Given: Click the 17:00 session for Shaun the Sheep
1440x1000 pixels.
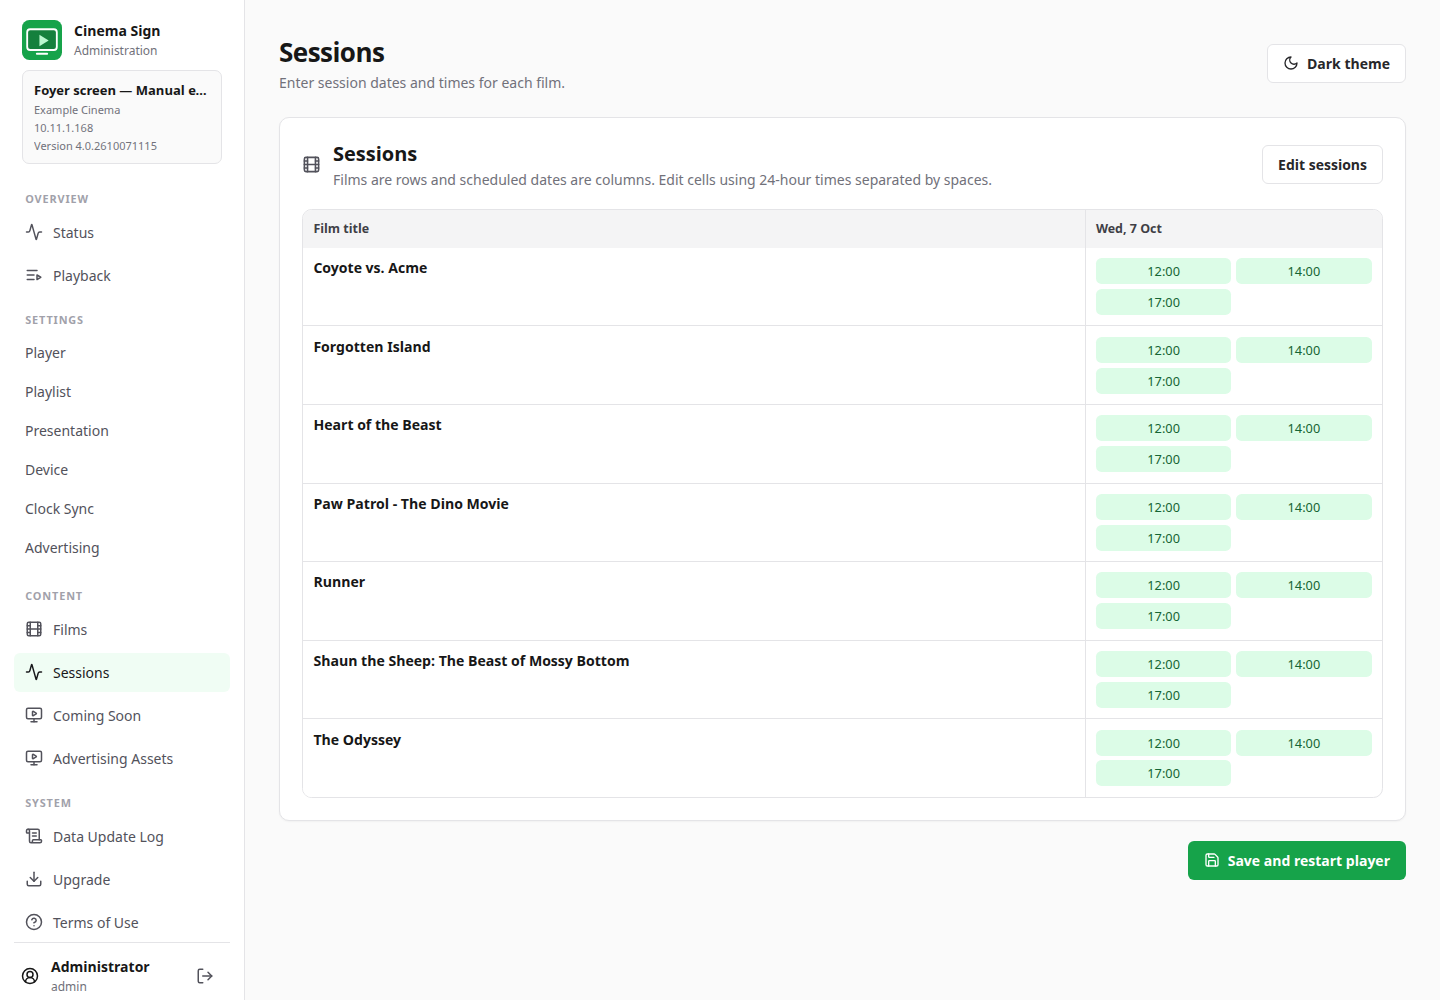Looking at the screenshot, I should click(1163, 695).
